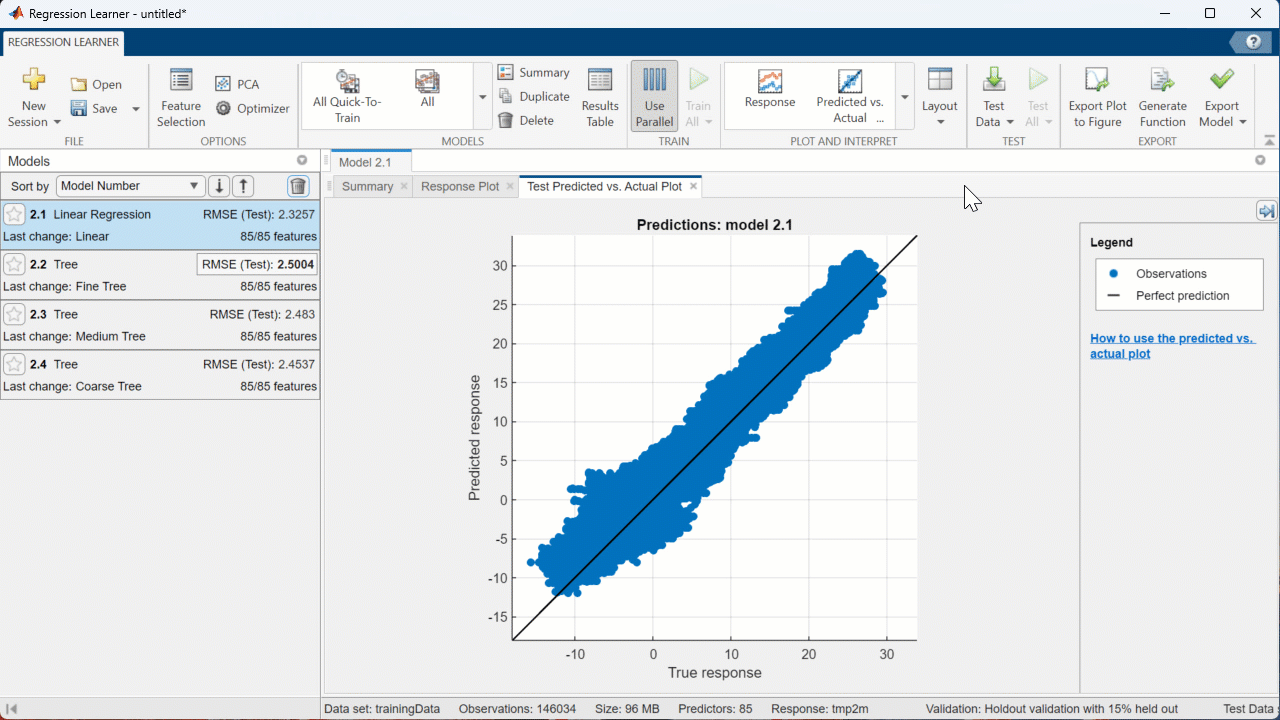Star the 2.1 Linear Regression model as favorite
The width and height of the screenshot is (1280, 720).
coord(15,214)
